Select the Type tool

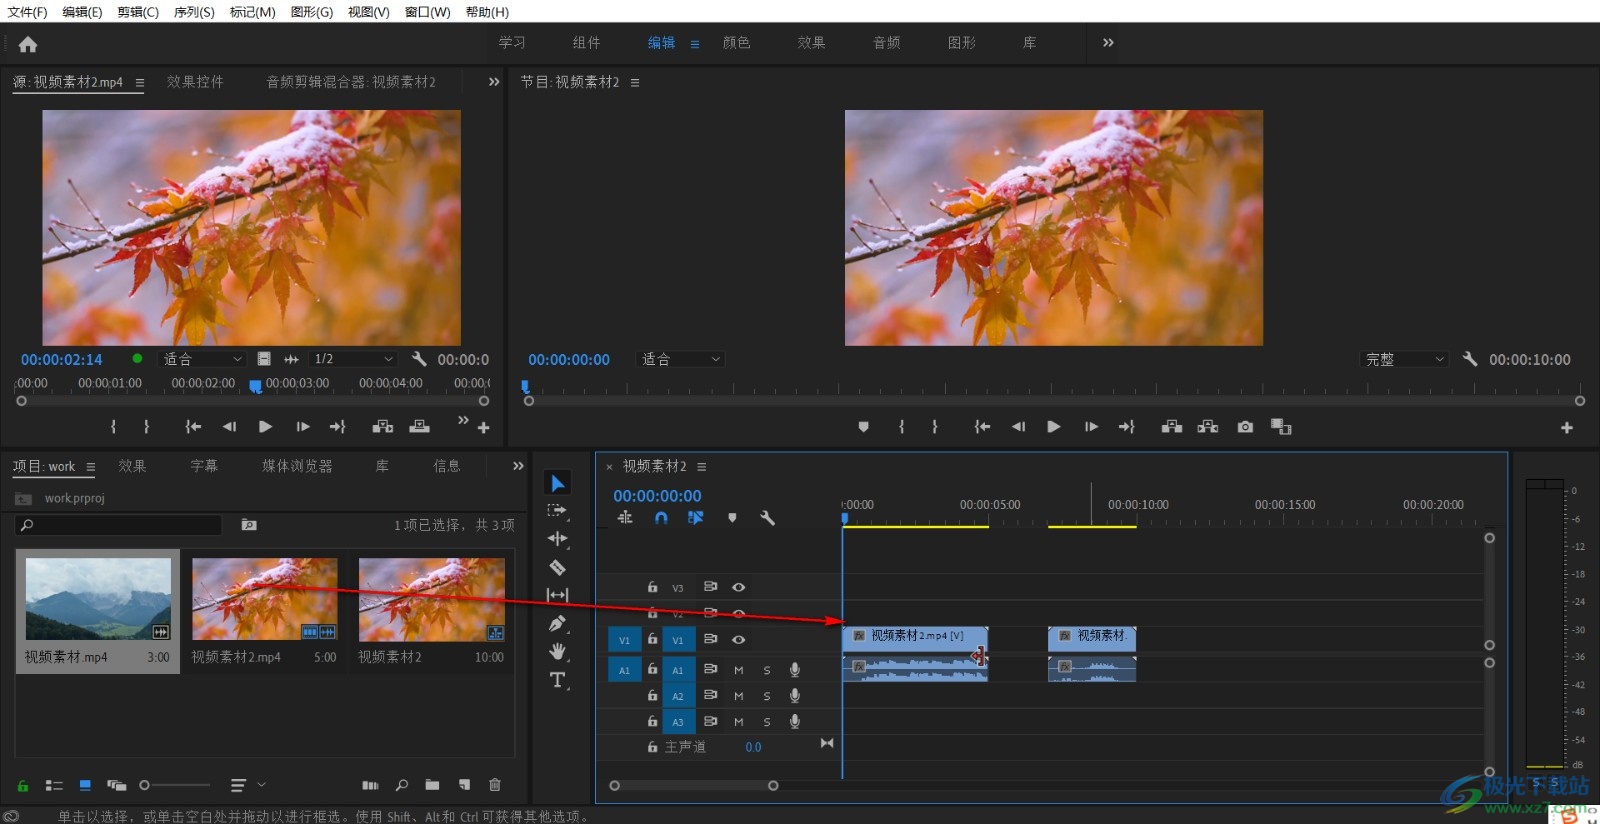[557, 680]
